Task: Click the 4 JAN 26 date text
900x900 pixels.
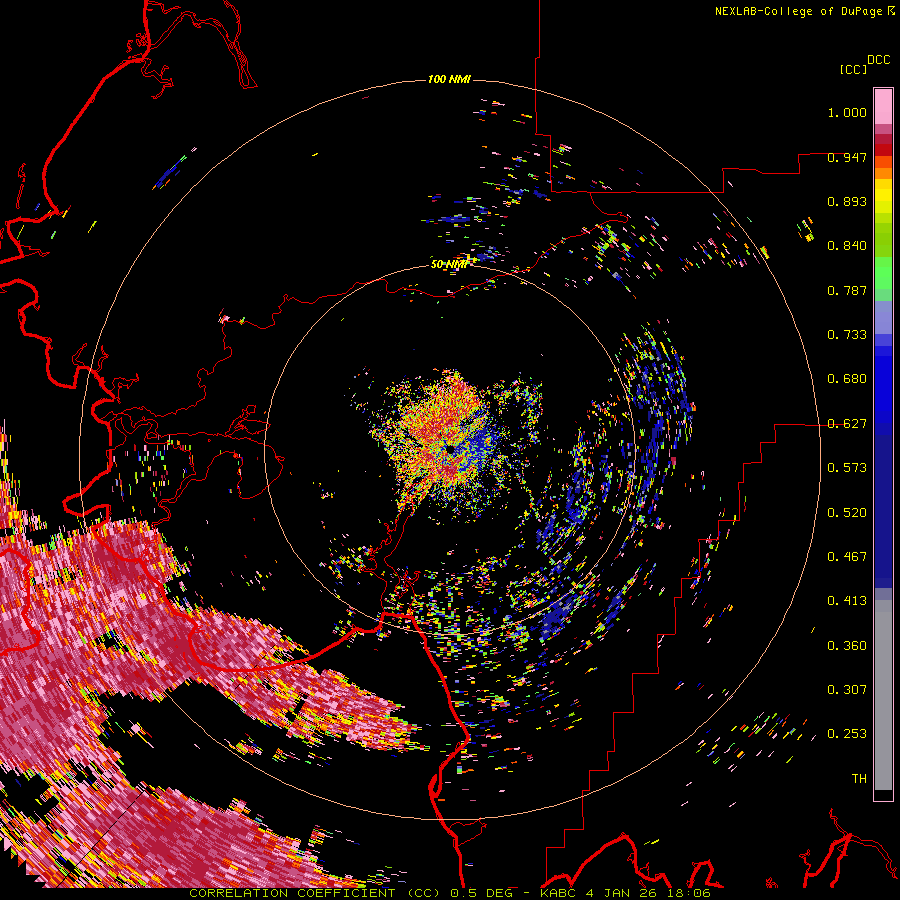Action: point(623,893)
